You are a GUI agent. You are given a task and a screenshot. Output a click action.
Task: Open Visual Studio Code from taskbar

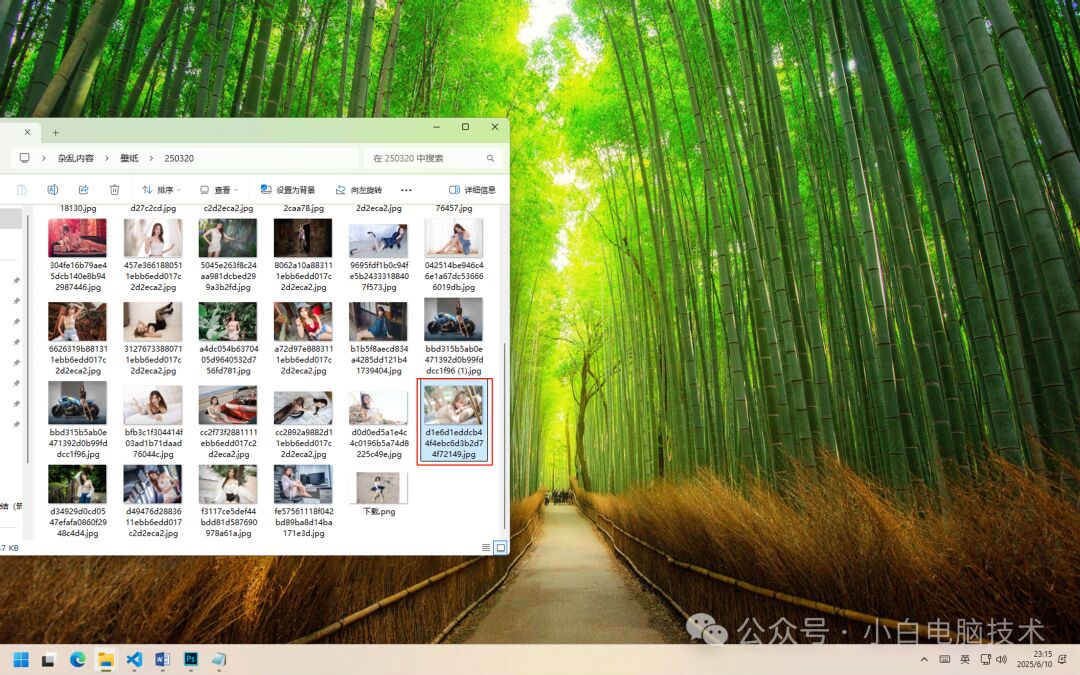(x=134, y=660)
